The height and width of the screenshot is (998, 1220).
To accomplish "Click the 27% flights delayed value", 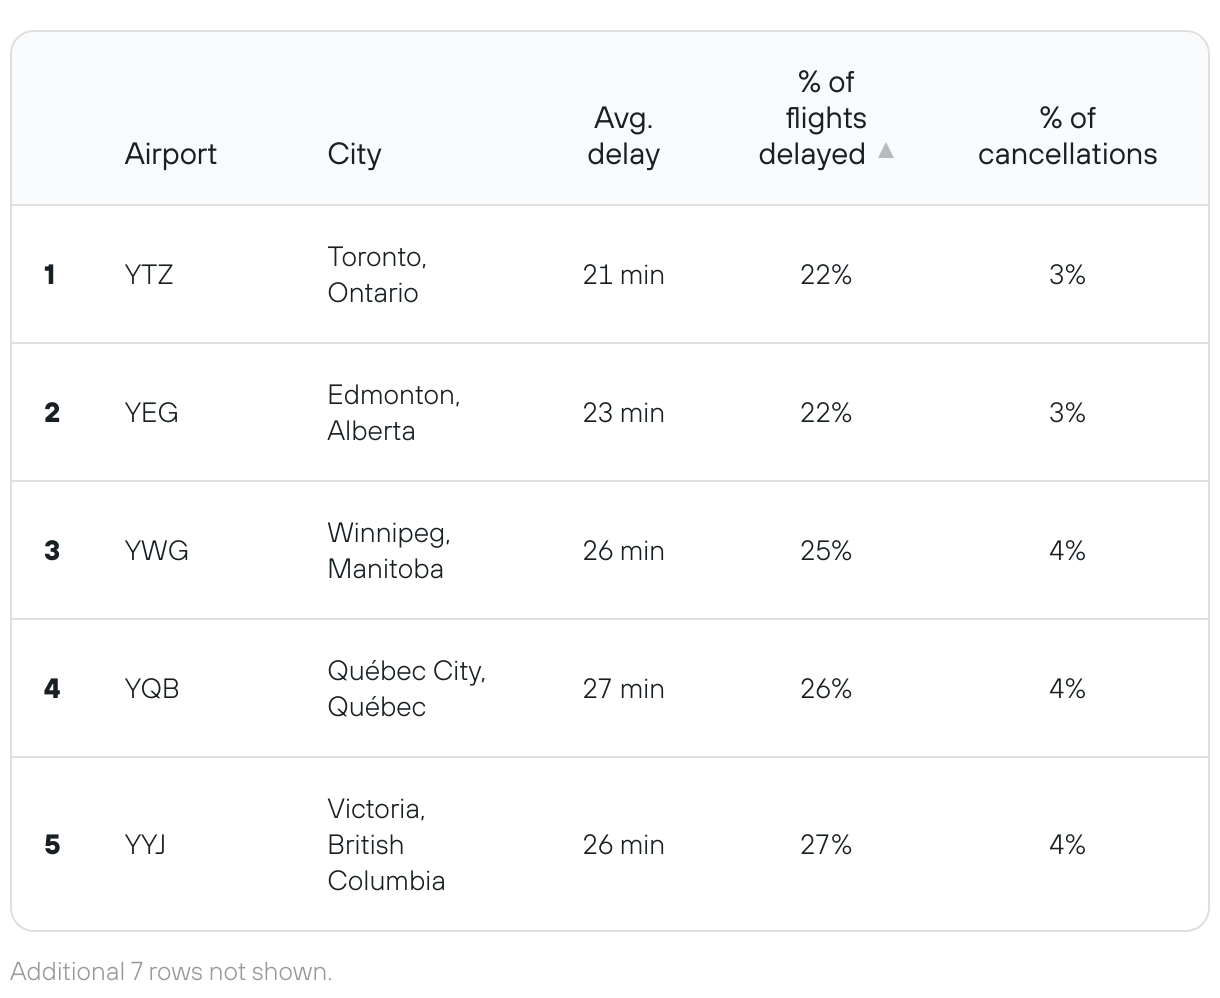I will (x=826, y=845).
